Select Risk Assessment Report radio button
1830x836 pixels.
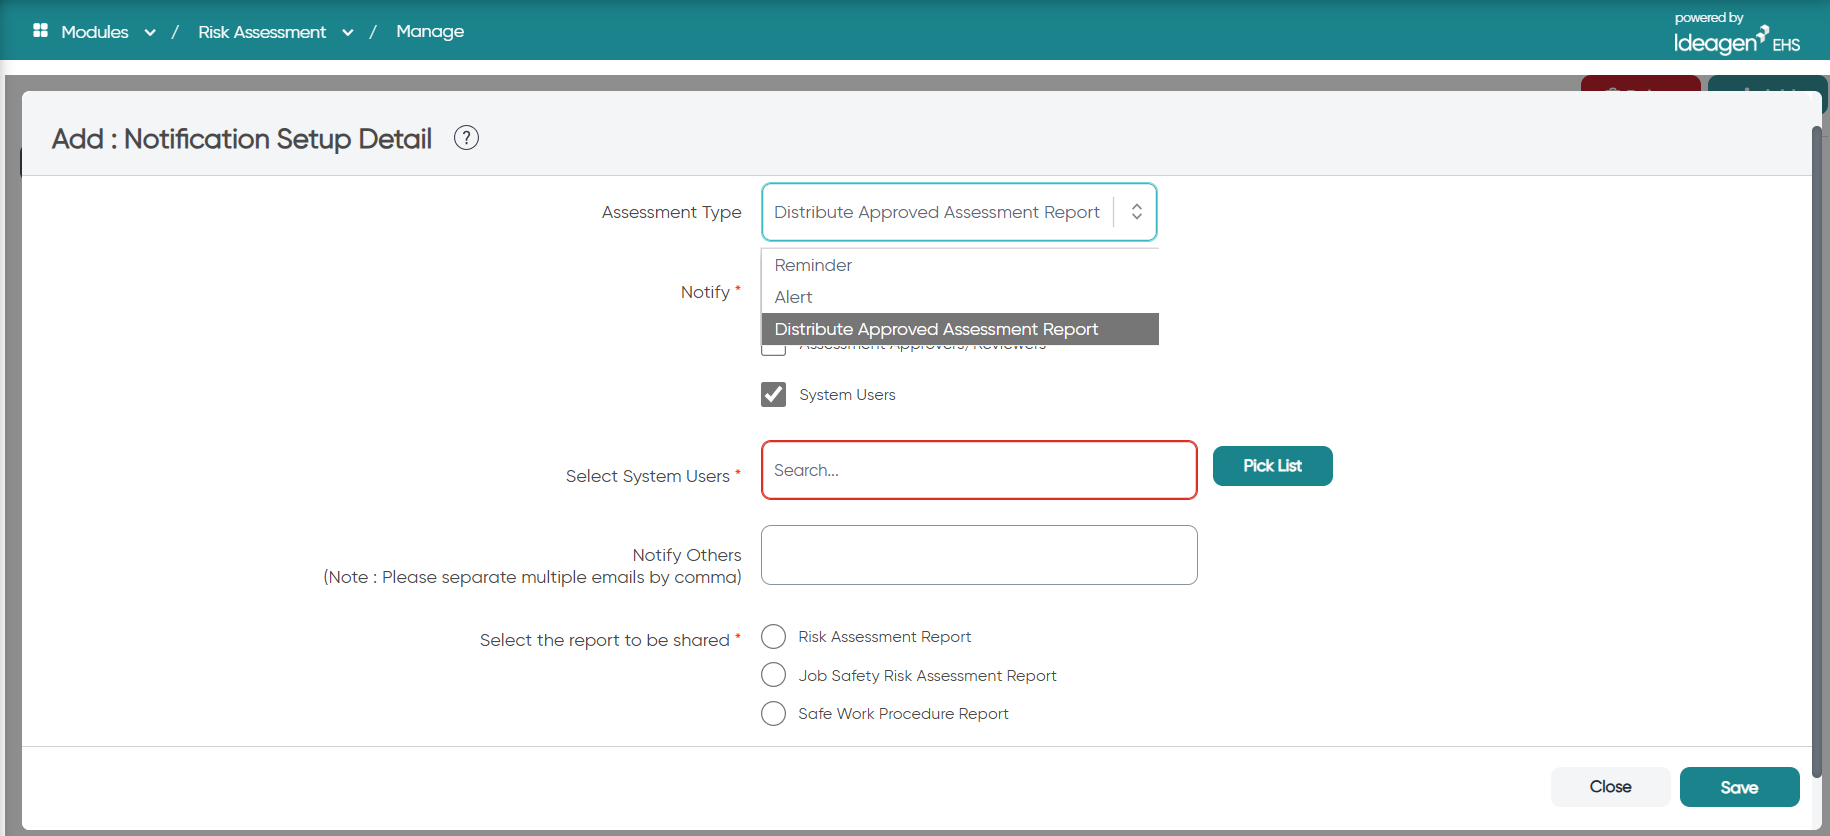(773, 637)
